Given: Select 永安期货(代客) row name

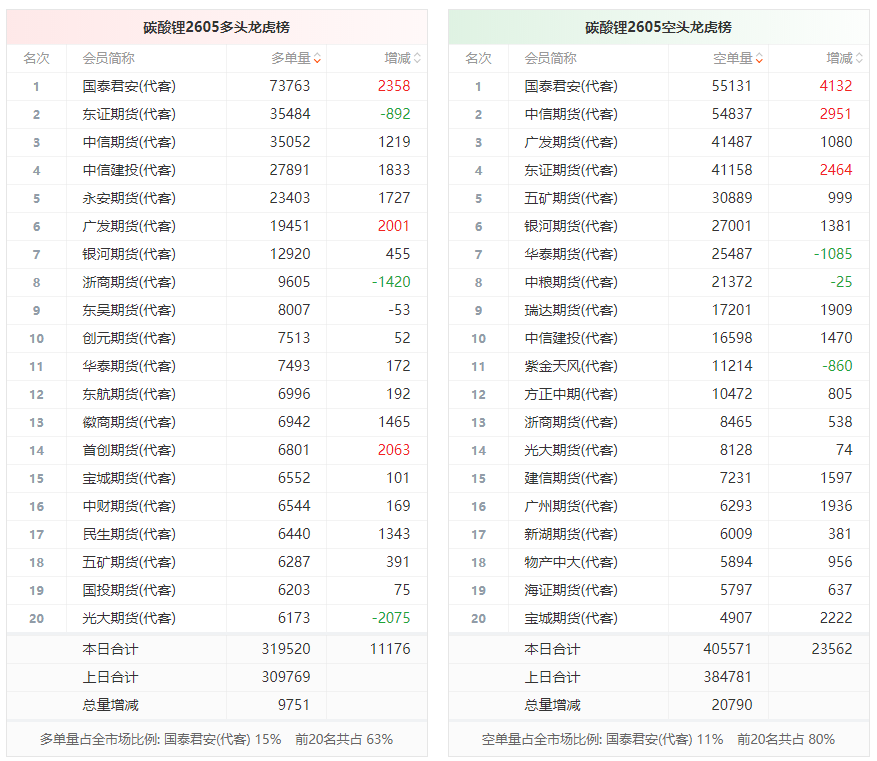Looking at the screenshot, I should point(129,198).
